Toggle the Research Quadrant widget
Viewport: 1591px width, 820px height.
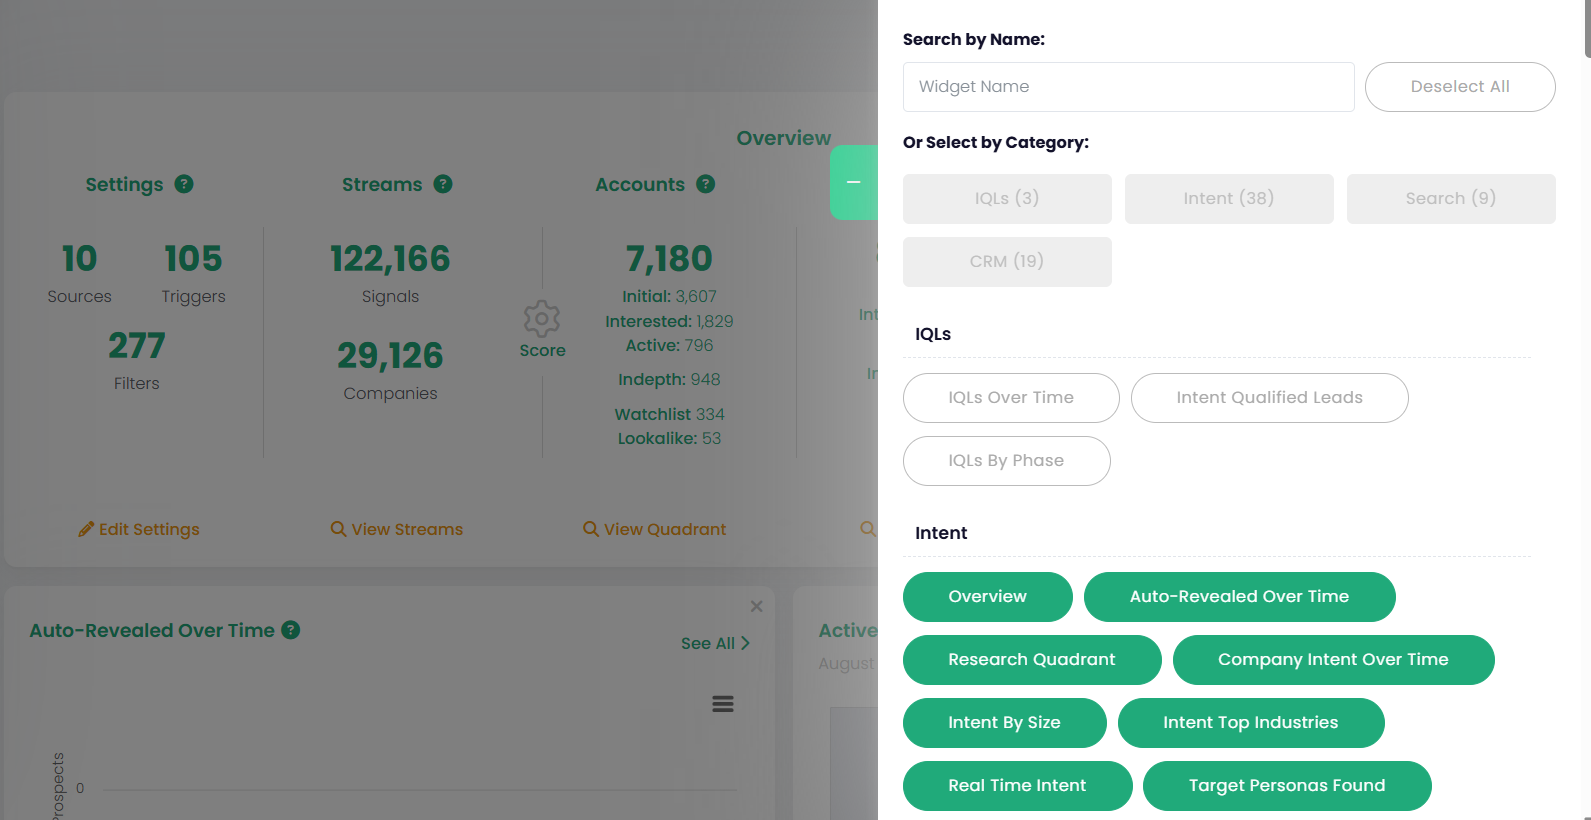[1031, 660]
